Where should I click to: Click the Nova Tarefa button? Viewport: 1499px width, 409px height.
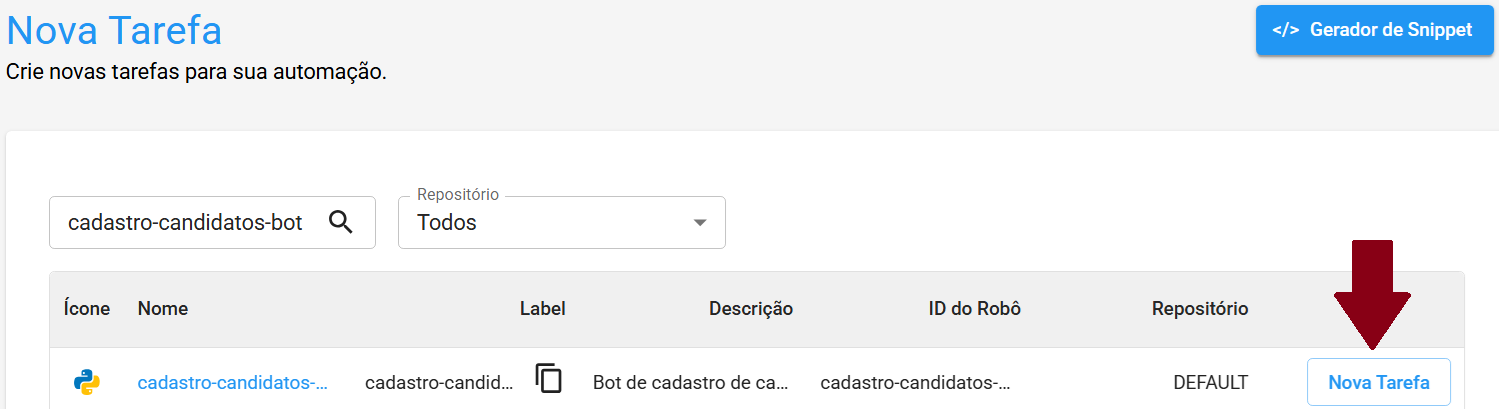click(x=1378, y=382)
